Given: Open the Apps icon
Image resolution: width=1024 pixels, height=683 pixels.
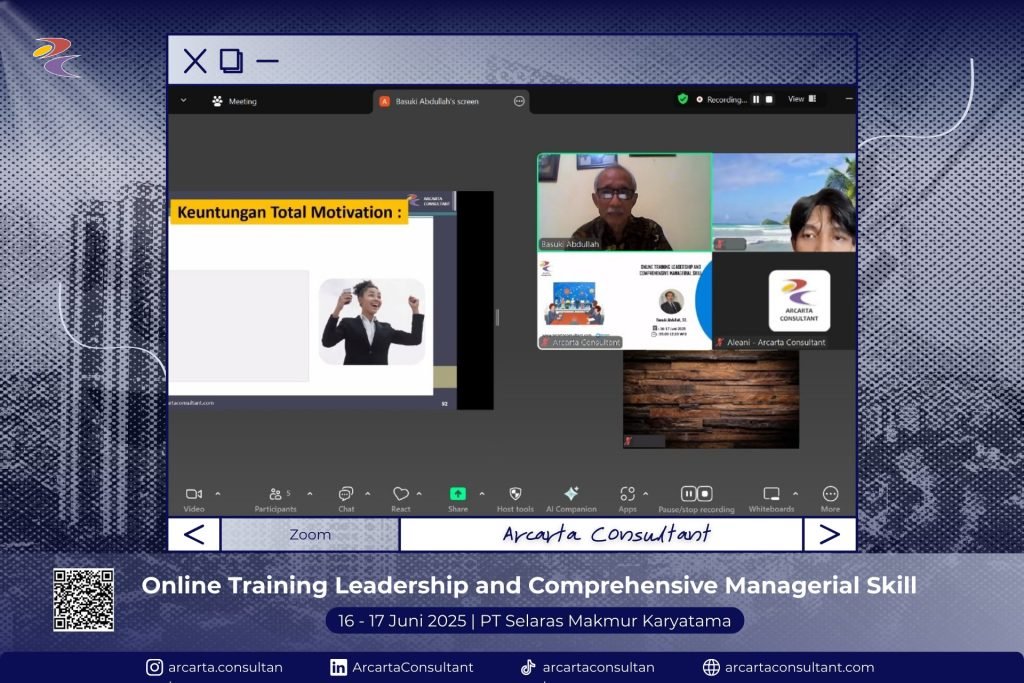Looking at the screenshot, I should [x=627, y=494].
